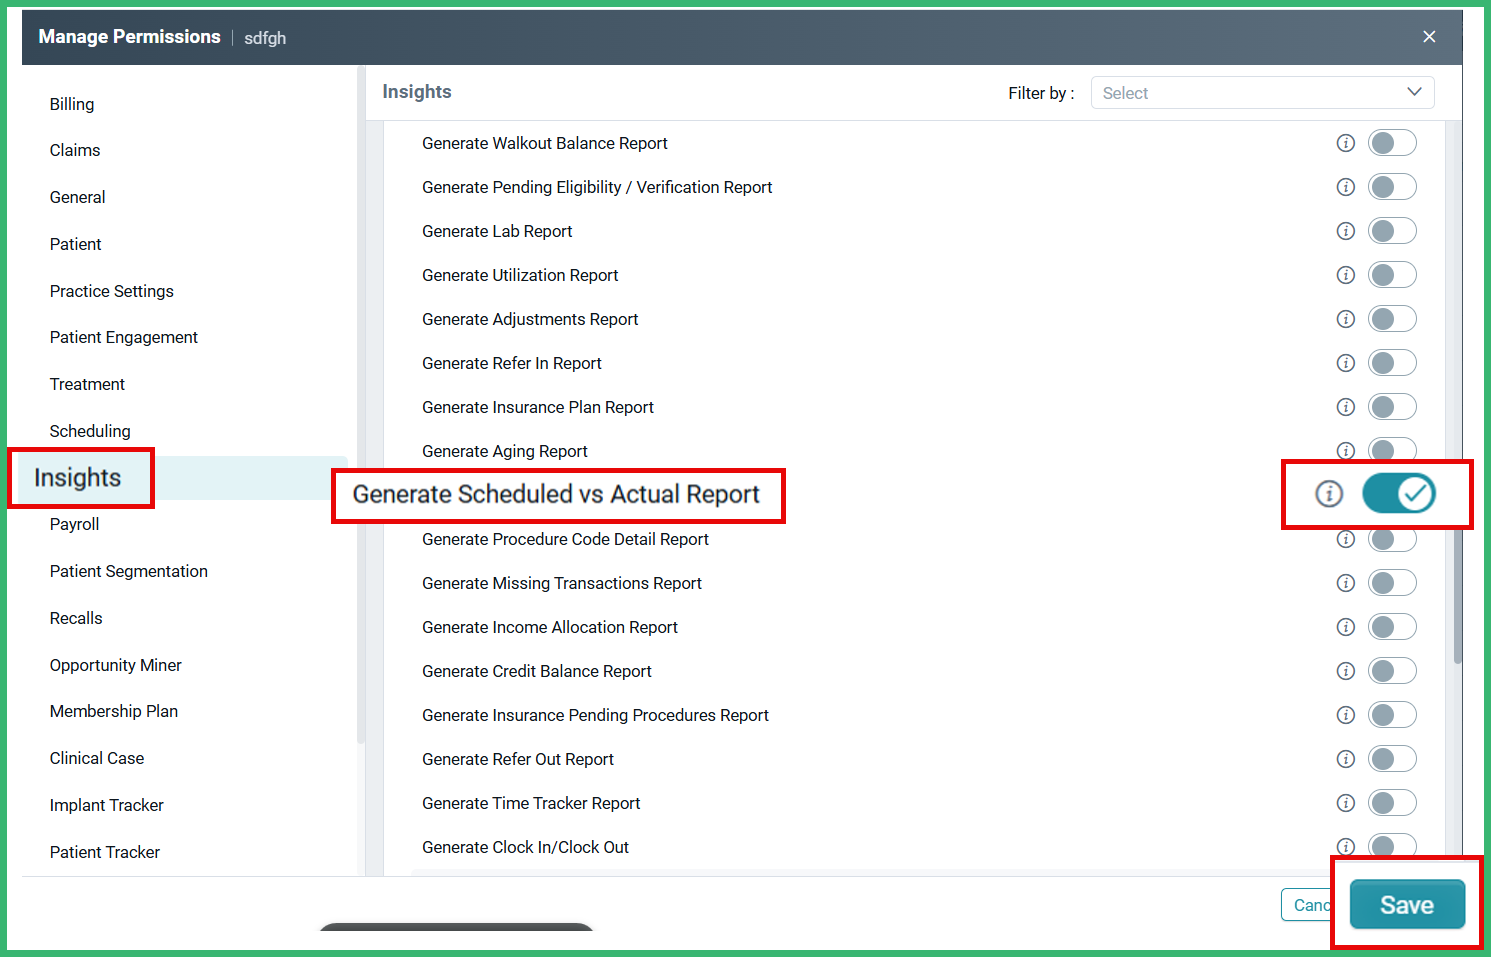View info for Generate Scheduled vs Actual Report
The width and height of the screenshot is (1491, 957).
1328,493
